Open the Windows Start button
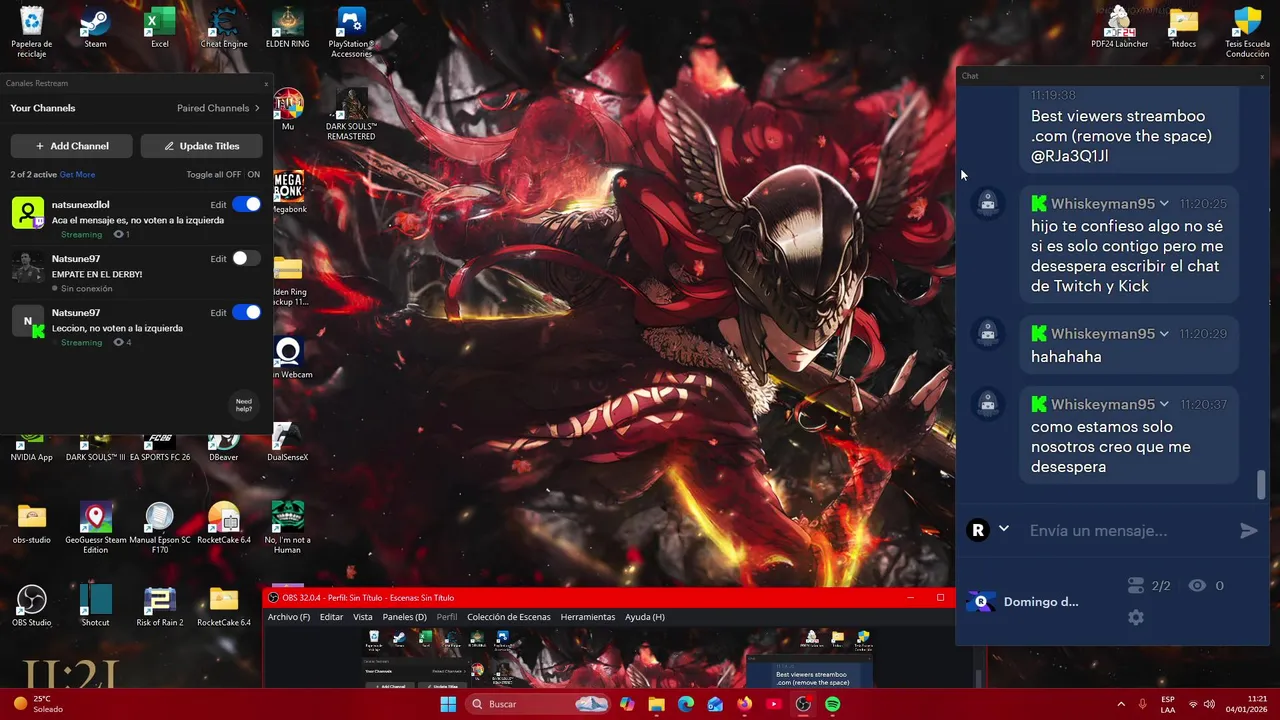The image size is (1280, 720). (448, 704)
